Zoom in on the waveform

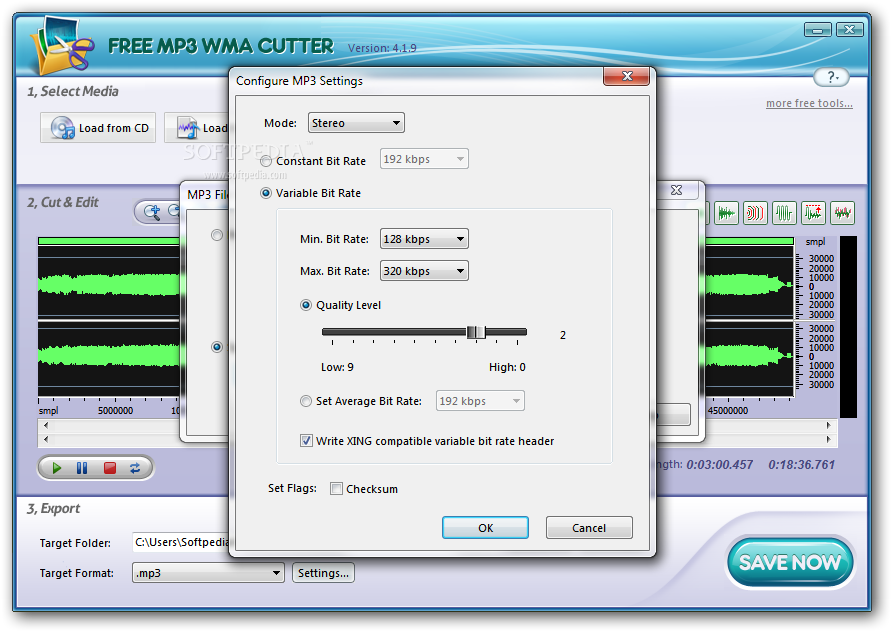[152, 212]
